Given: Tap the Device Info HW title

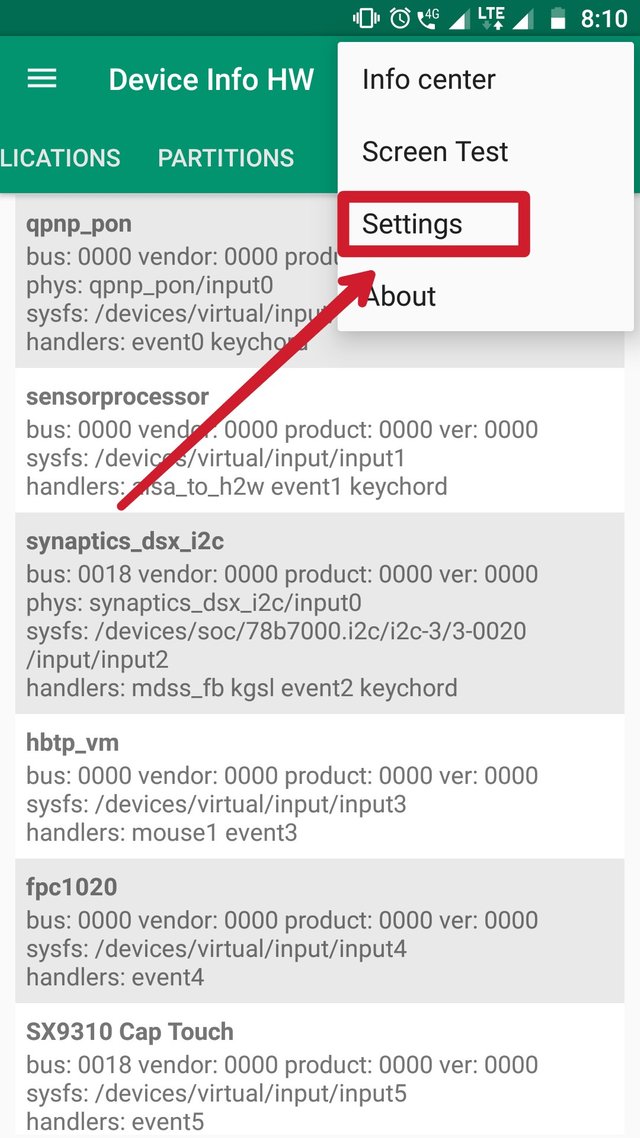Looking at the screenshot, I should (211, 79).
